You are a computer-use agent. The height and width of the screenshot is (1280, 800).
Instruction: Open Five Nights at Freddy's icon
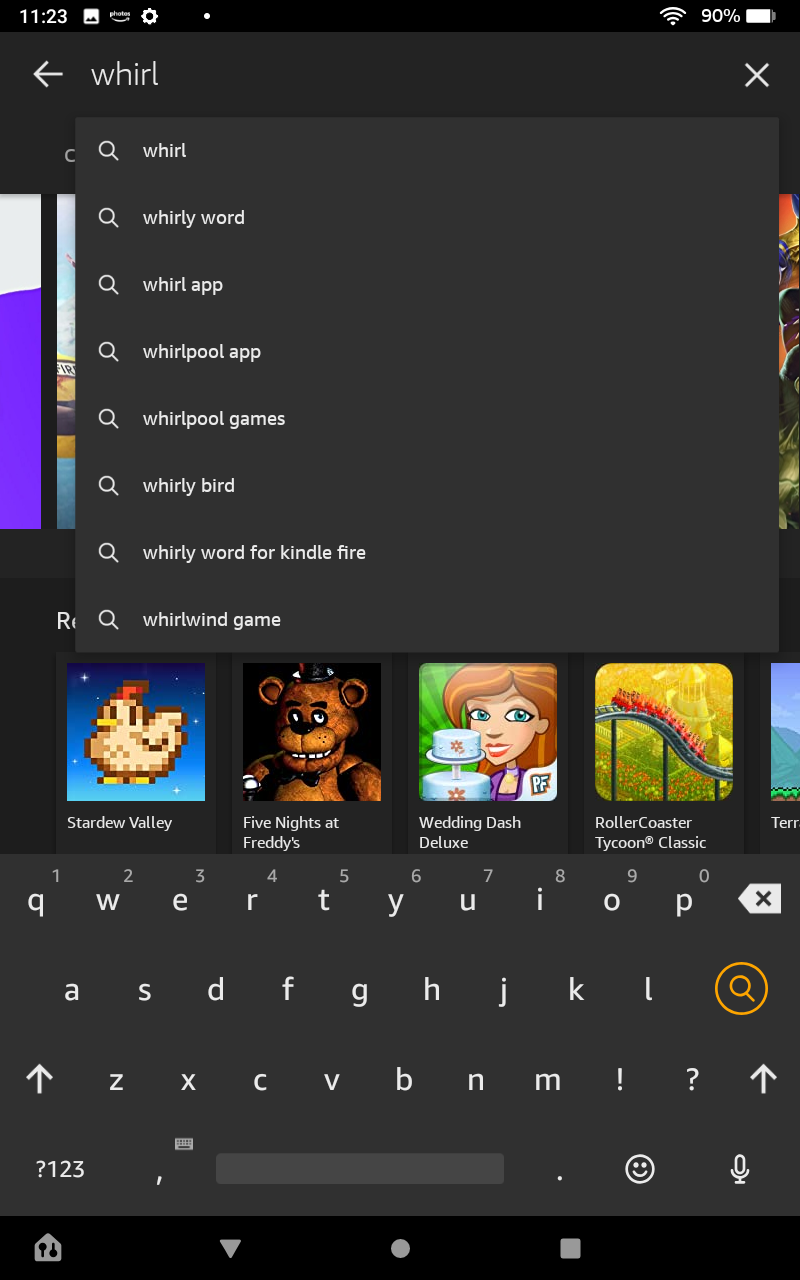(312, 732)
